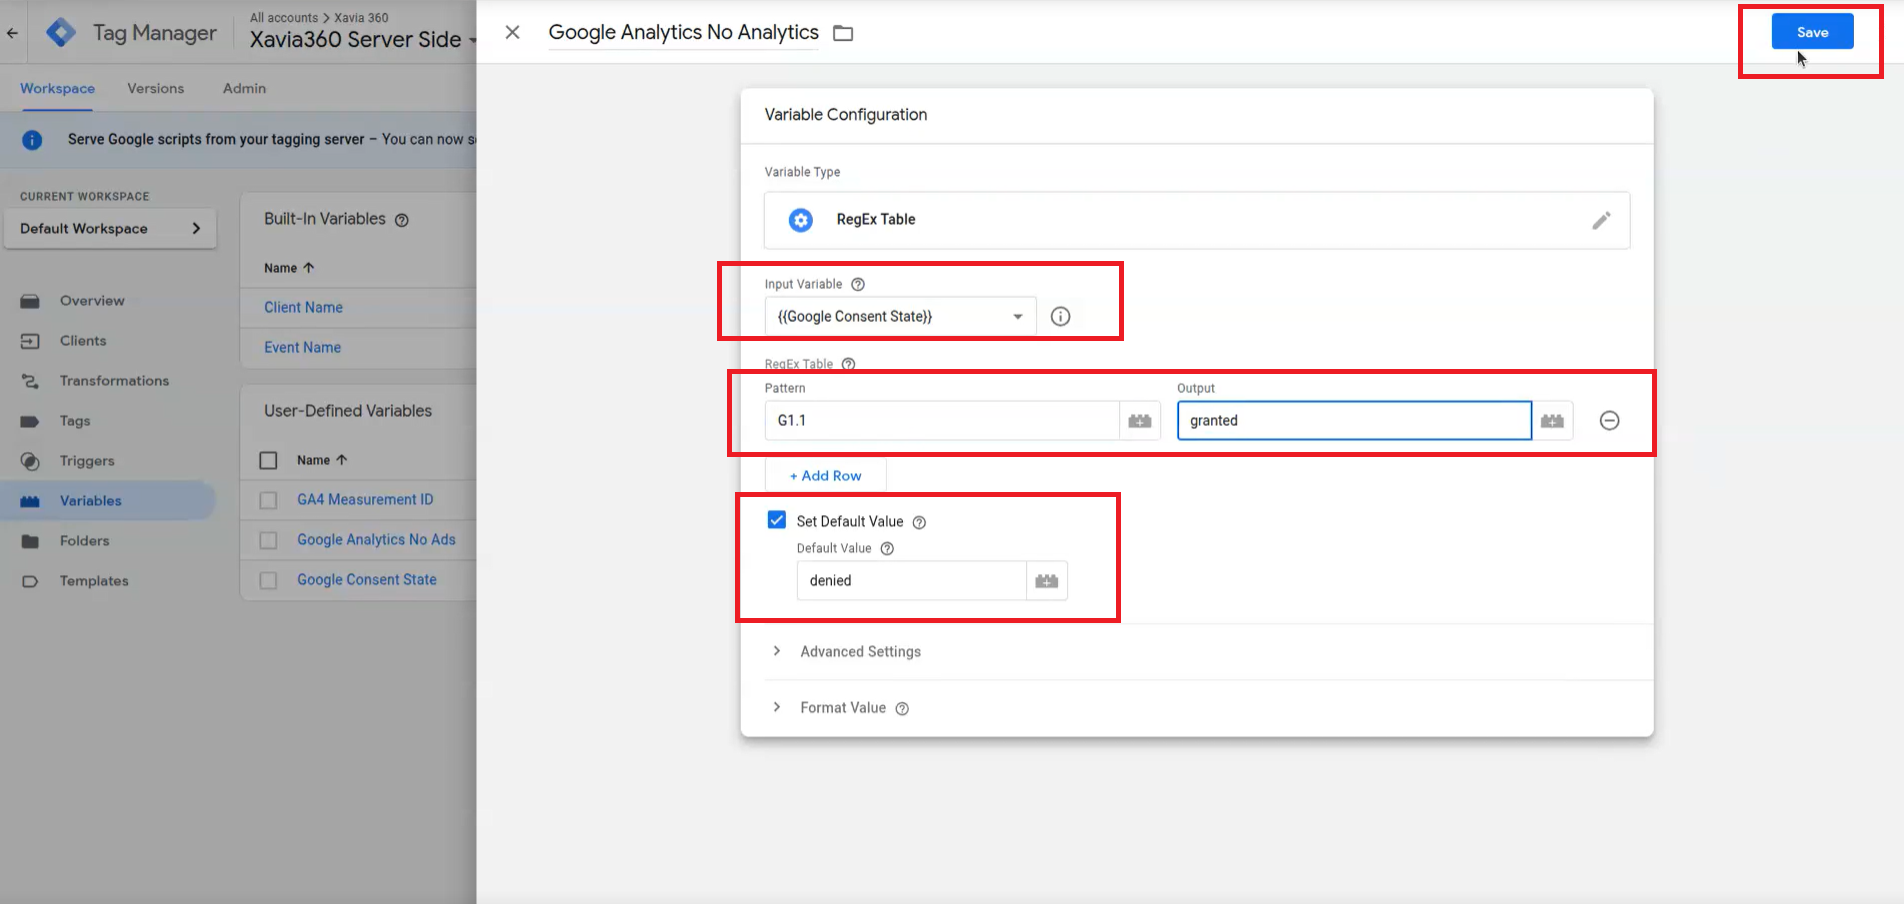Click the pencil icon to edit variable type
1904x904 pixels.
(x=1601, y=220)
